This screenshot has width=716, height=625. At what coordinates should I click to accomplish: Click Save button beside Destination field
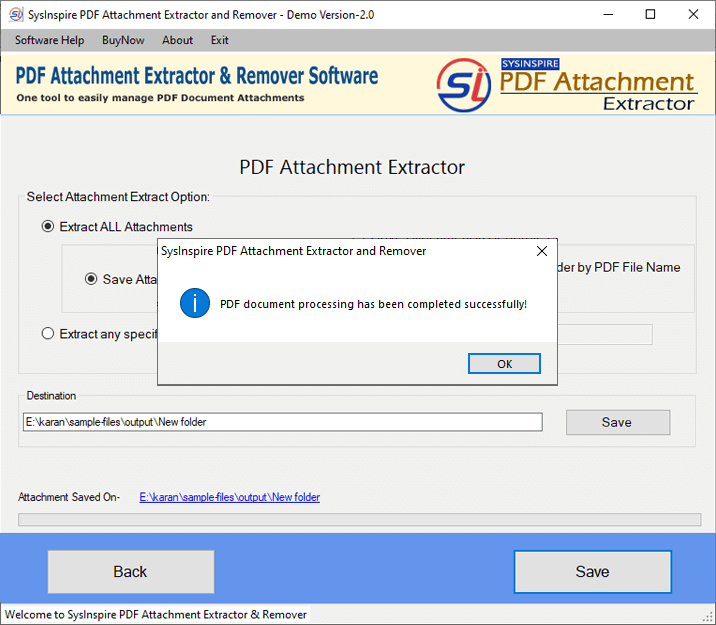pyautogui.click(x=618, y=422)
